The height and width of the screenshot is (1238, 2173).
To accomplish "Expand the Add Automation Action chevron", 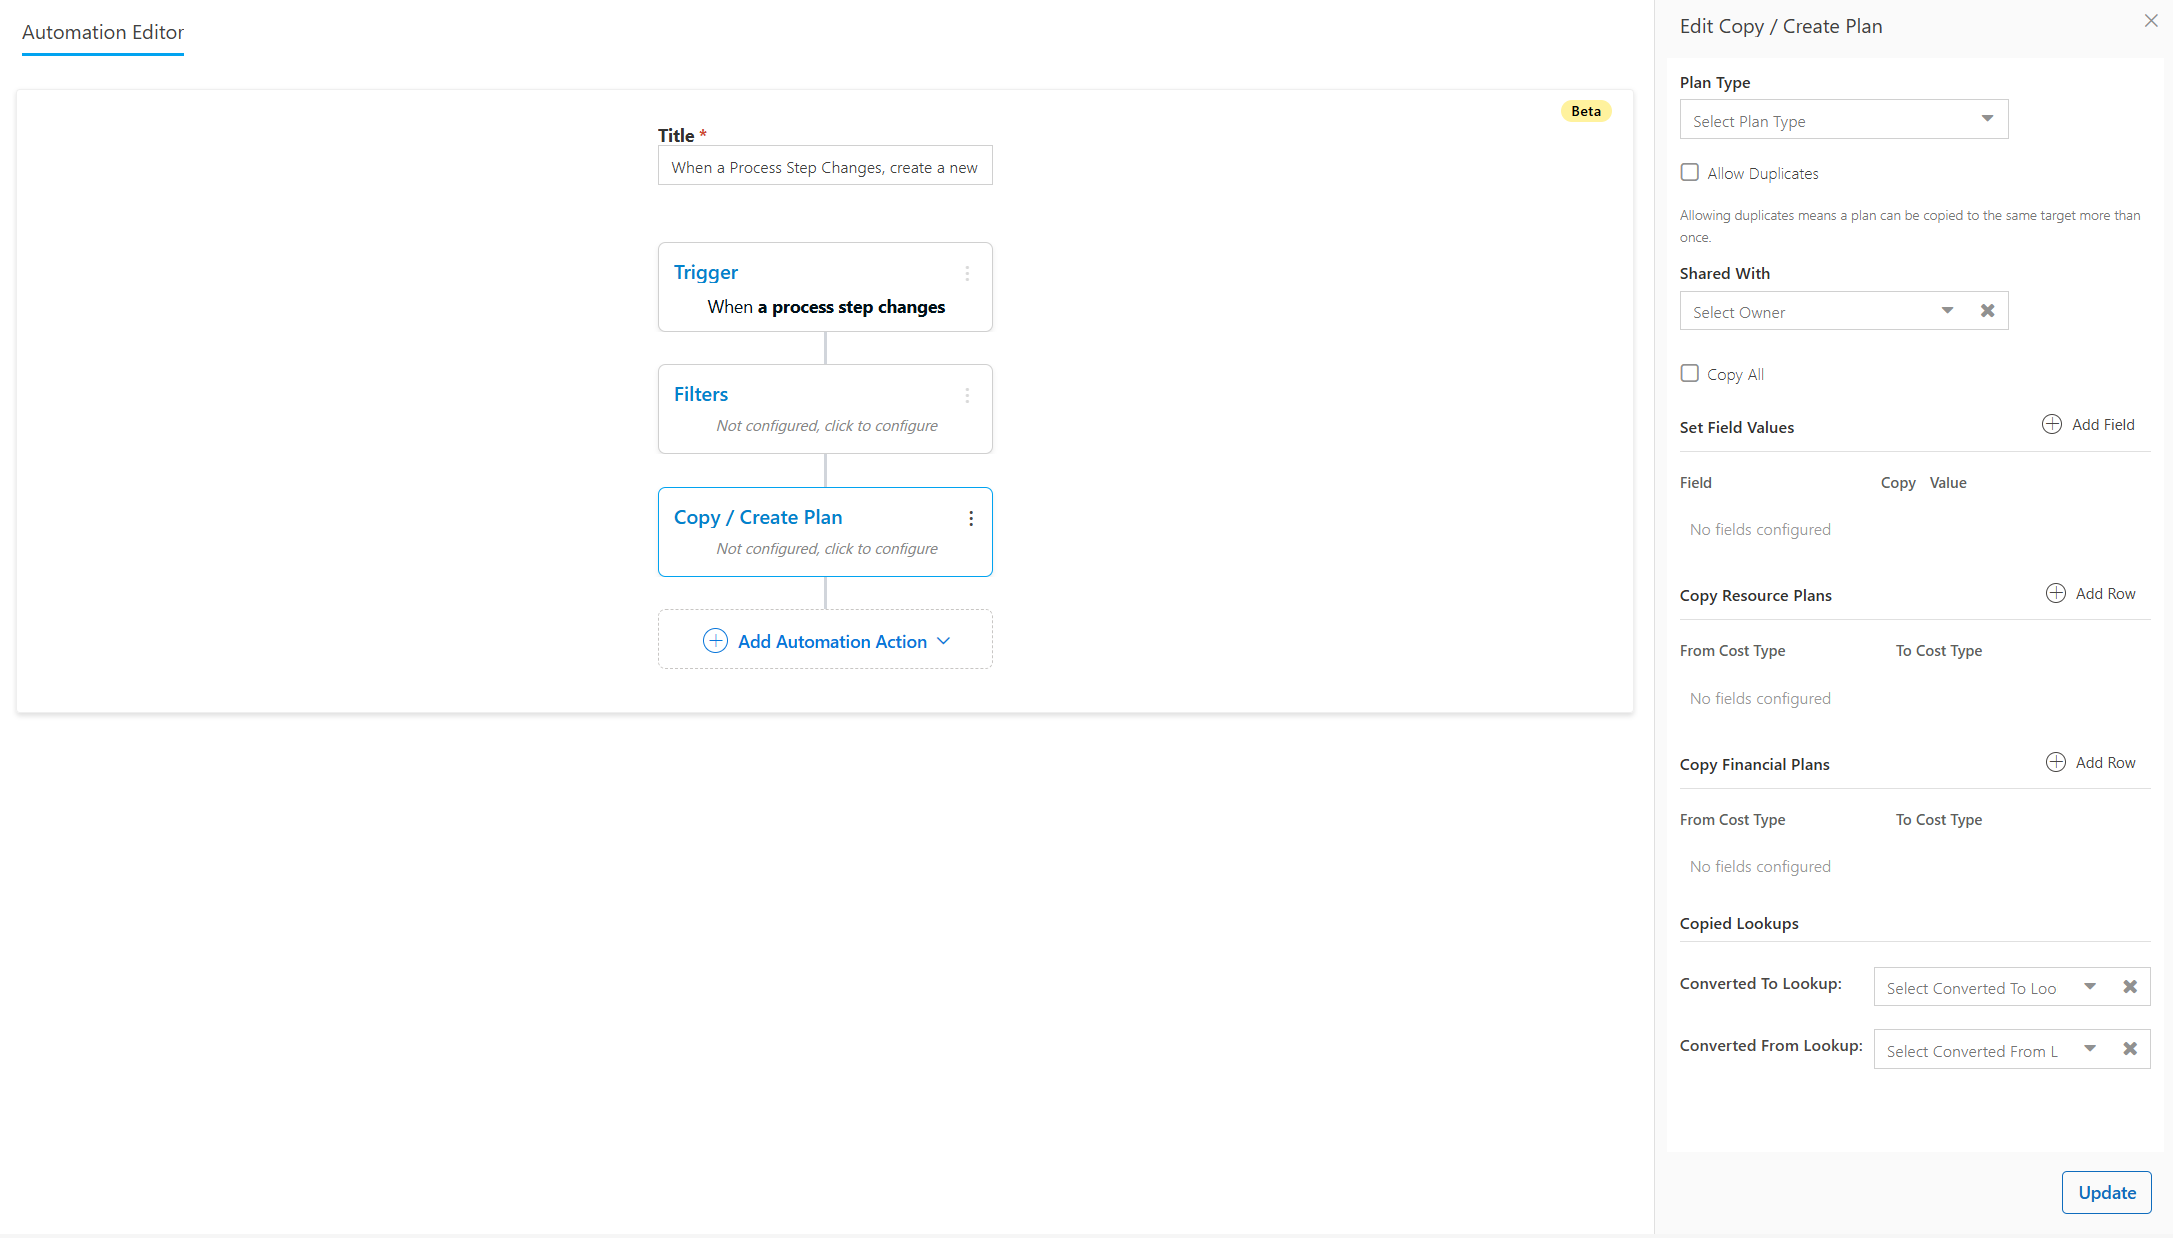I will 943,641.
